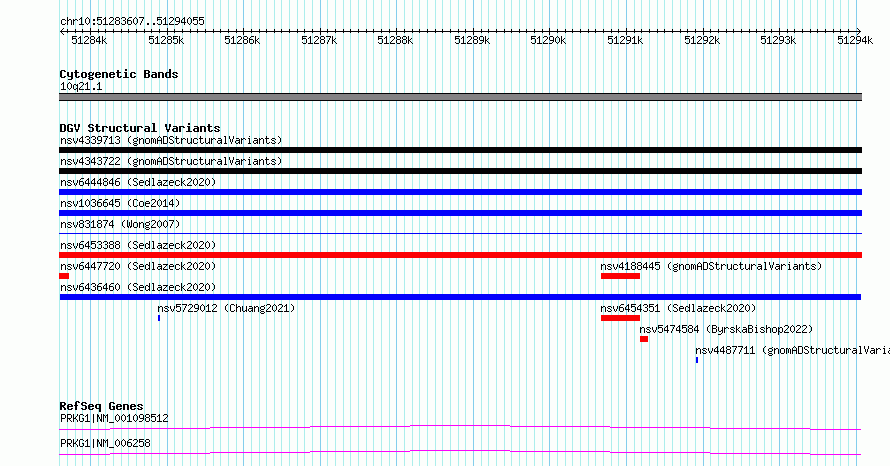Click the tiny blue marker under nsv4487711
Image resolution: width=890 pixels, height=466 pixels.
click(x=697, y=360)
